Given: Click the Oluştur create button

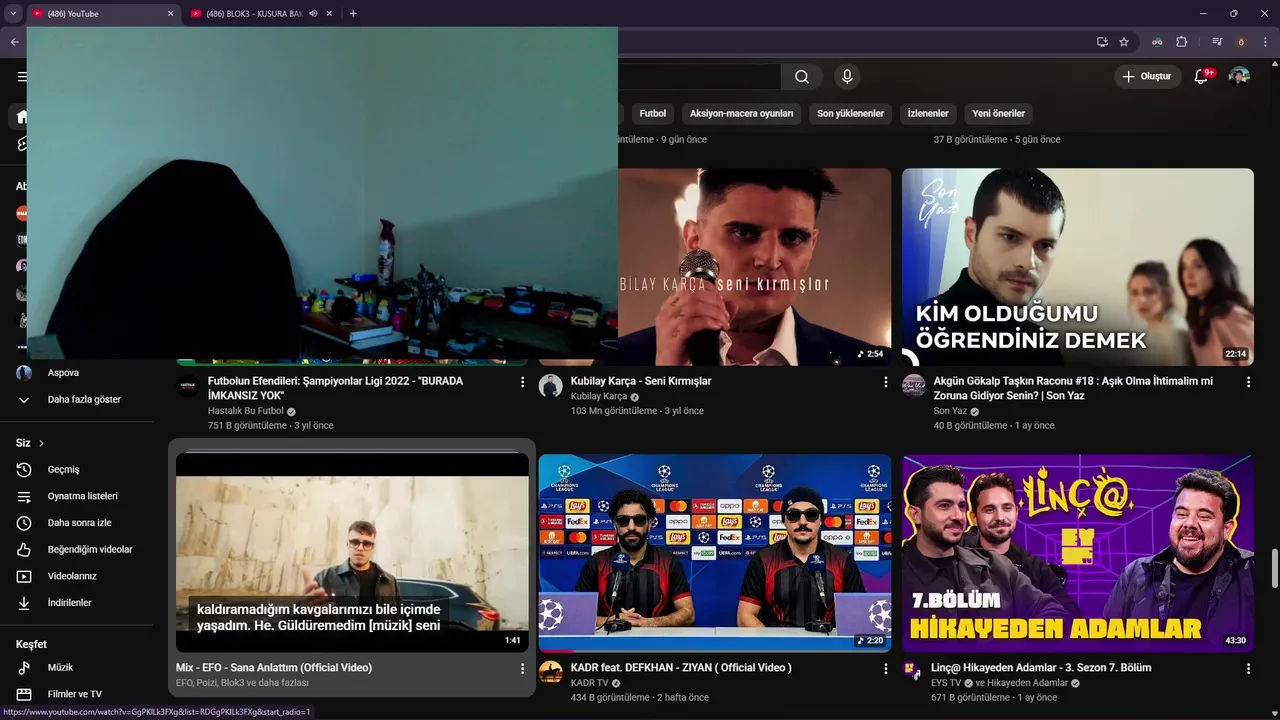Looking at the screenshot, I should (1147, 77).
